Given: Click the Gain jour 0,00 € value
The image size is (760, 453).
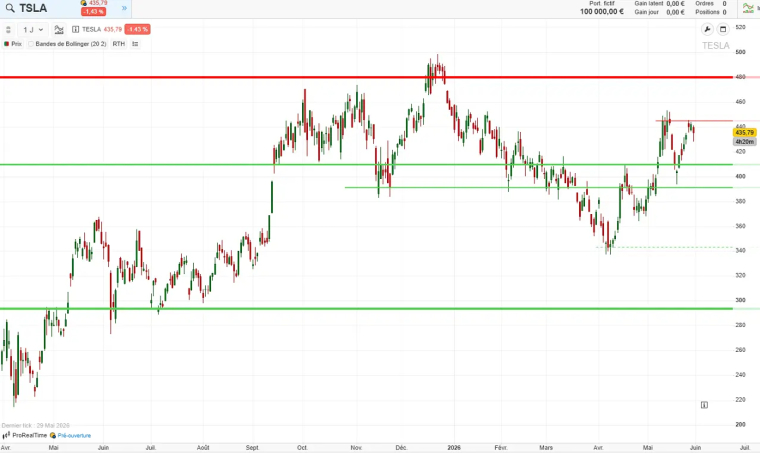Looking at the screenshot, I should tap(675, 12).
